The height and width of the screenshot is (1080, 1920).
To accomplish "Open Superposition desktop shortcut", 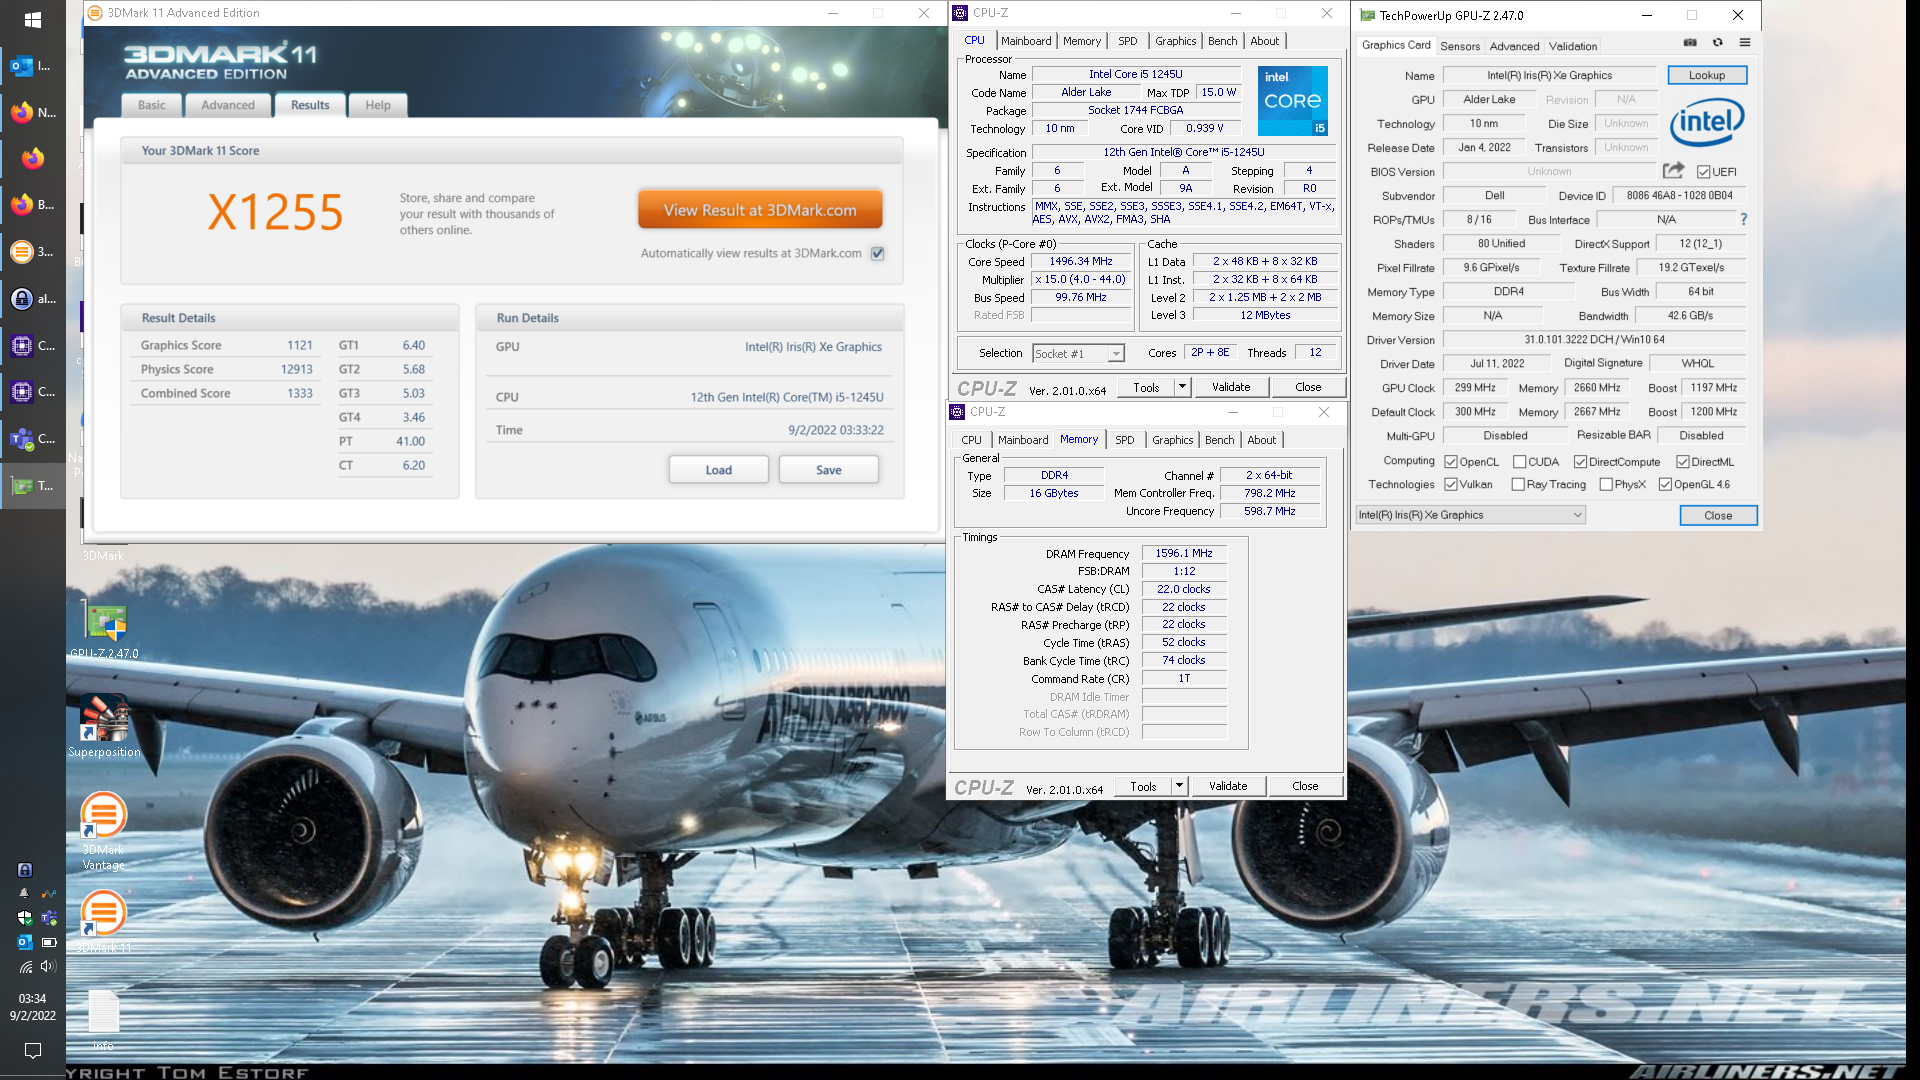I will point(104,726).
